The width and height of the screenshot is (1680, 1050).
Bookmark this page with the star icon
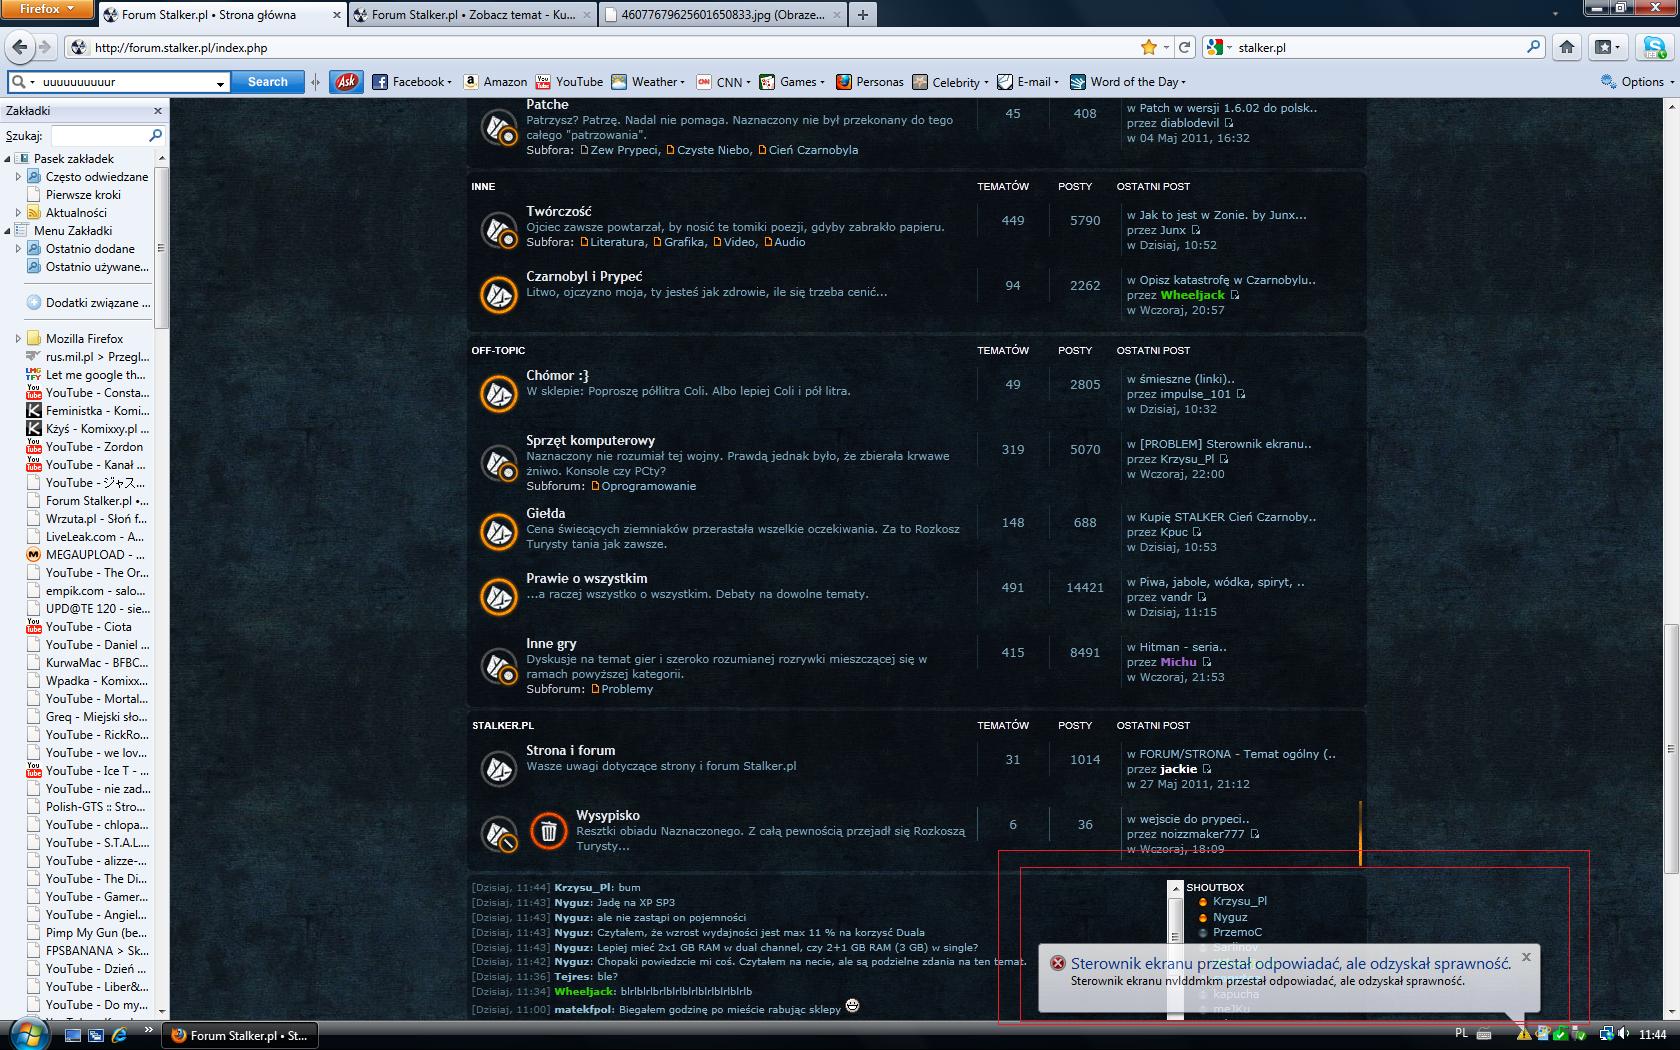click(1149, 47)
